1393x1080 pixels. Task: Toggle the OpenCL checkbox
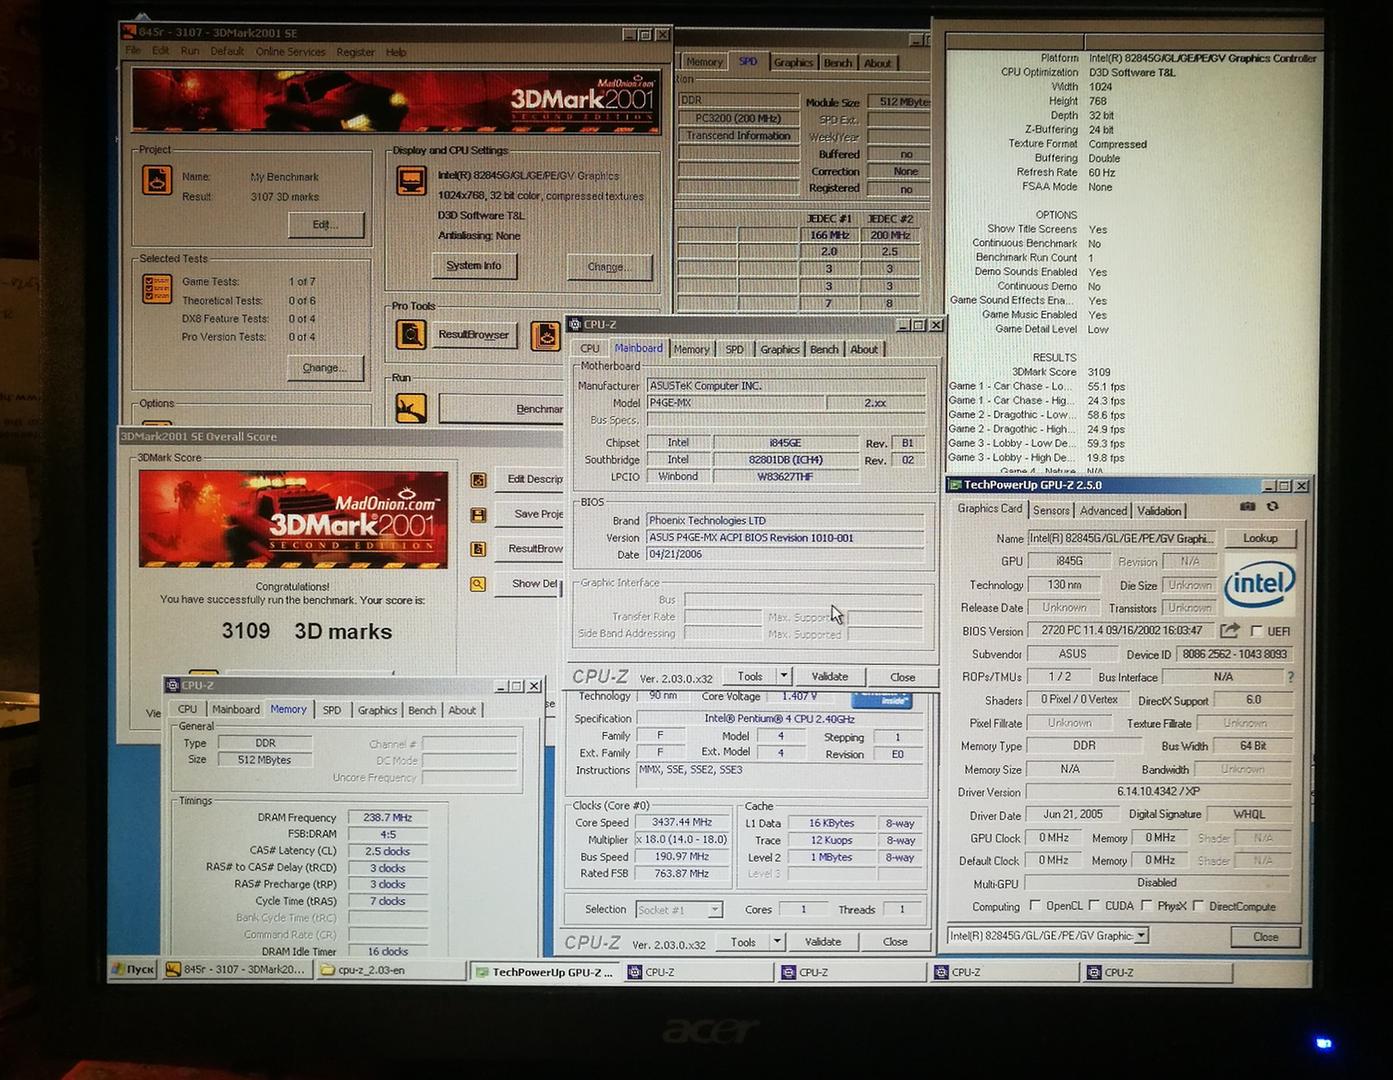pos(1035,906)
